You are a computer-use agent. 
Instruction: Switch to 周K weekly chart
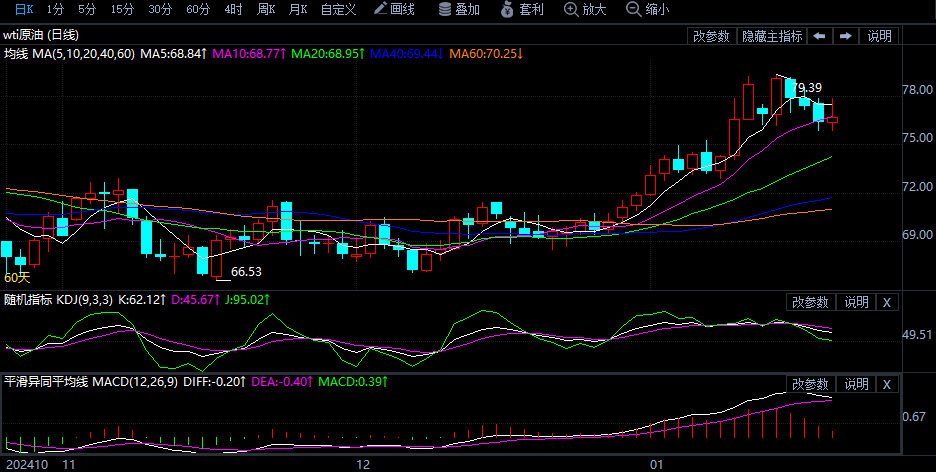pos(265,9)
